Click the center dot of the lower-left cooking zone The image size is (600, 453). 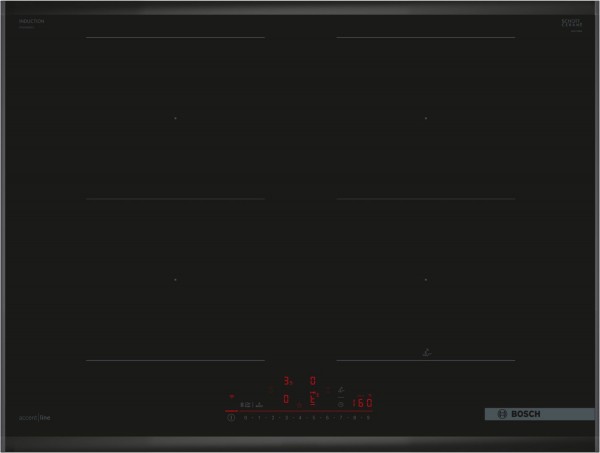[x=175, y=280]
